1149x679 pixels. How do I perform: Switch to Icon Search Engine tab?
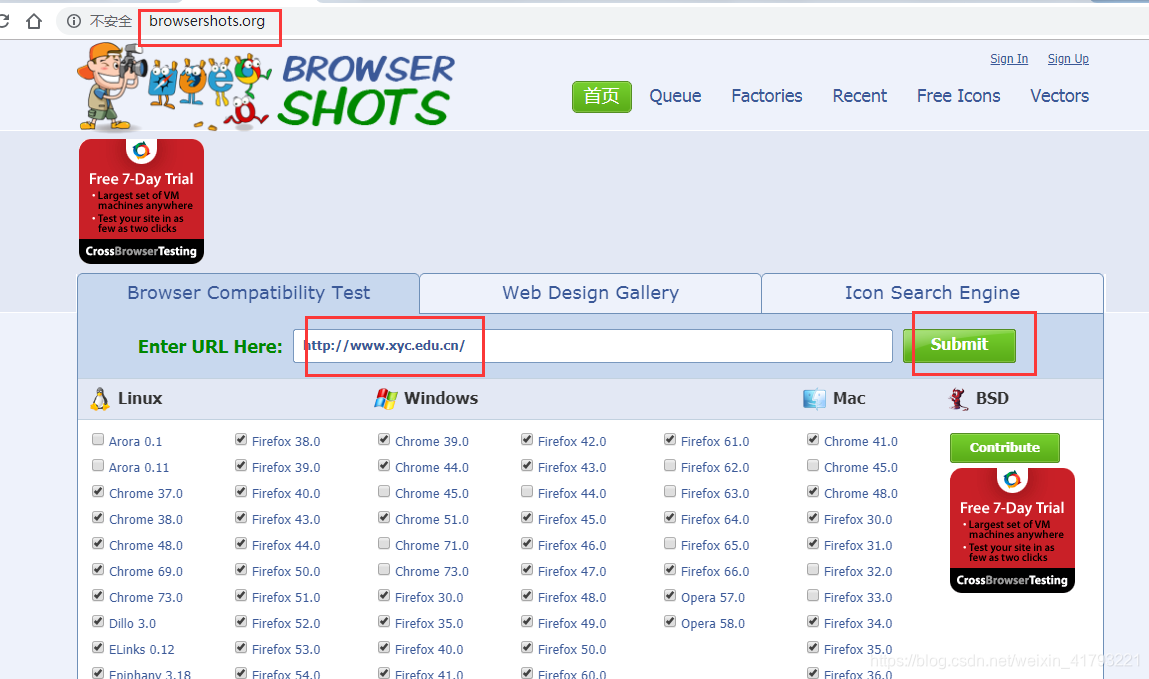(932, 293)
